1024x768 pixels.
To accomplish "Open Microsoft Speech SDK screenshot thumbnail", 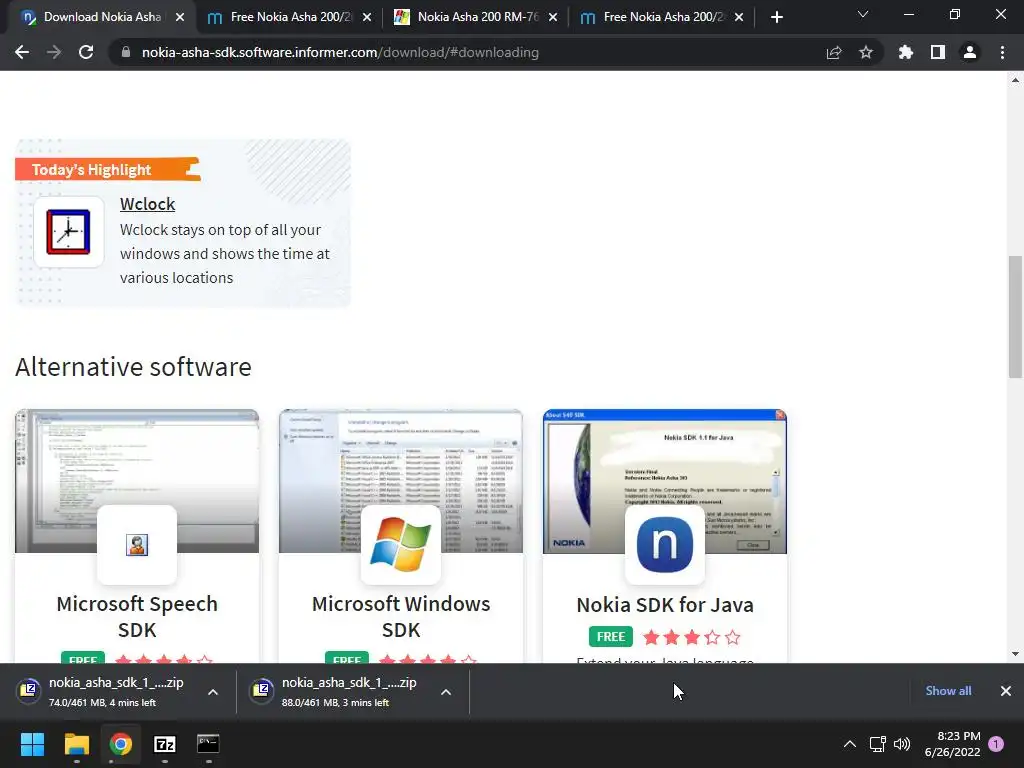I will point(136,481).
